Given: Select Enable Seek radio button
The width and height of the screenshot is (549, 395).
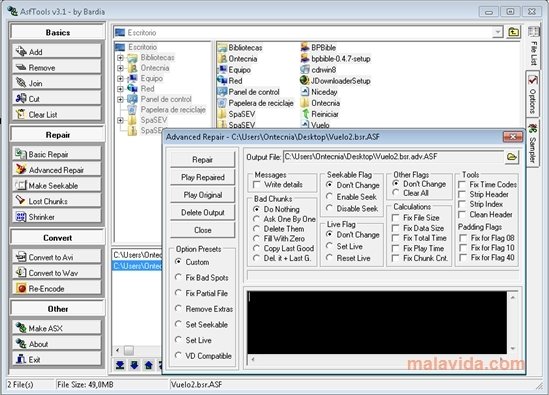Looking at the screenshot, I should 329,196.
